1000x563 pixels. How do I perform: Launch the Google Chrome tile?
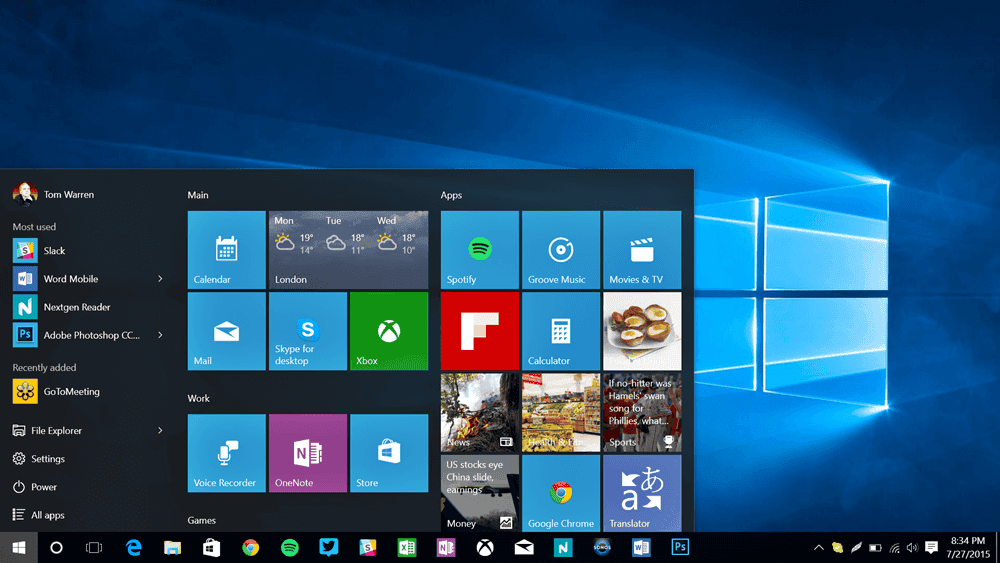[x=561, y=493]
